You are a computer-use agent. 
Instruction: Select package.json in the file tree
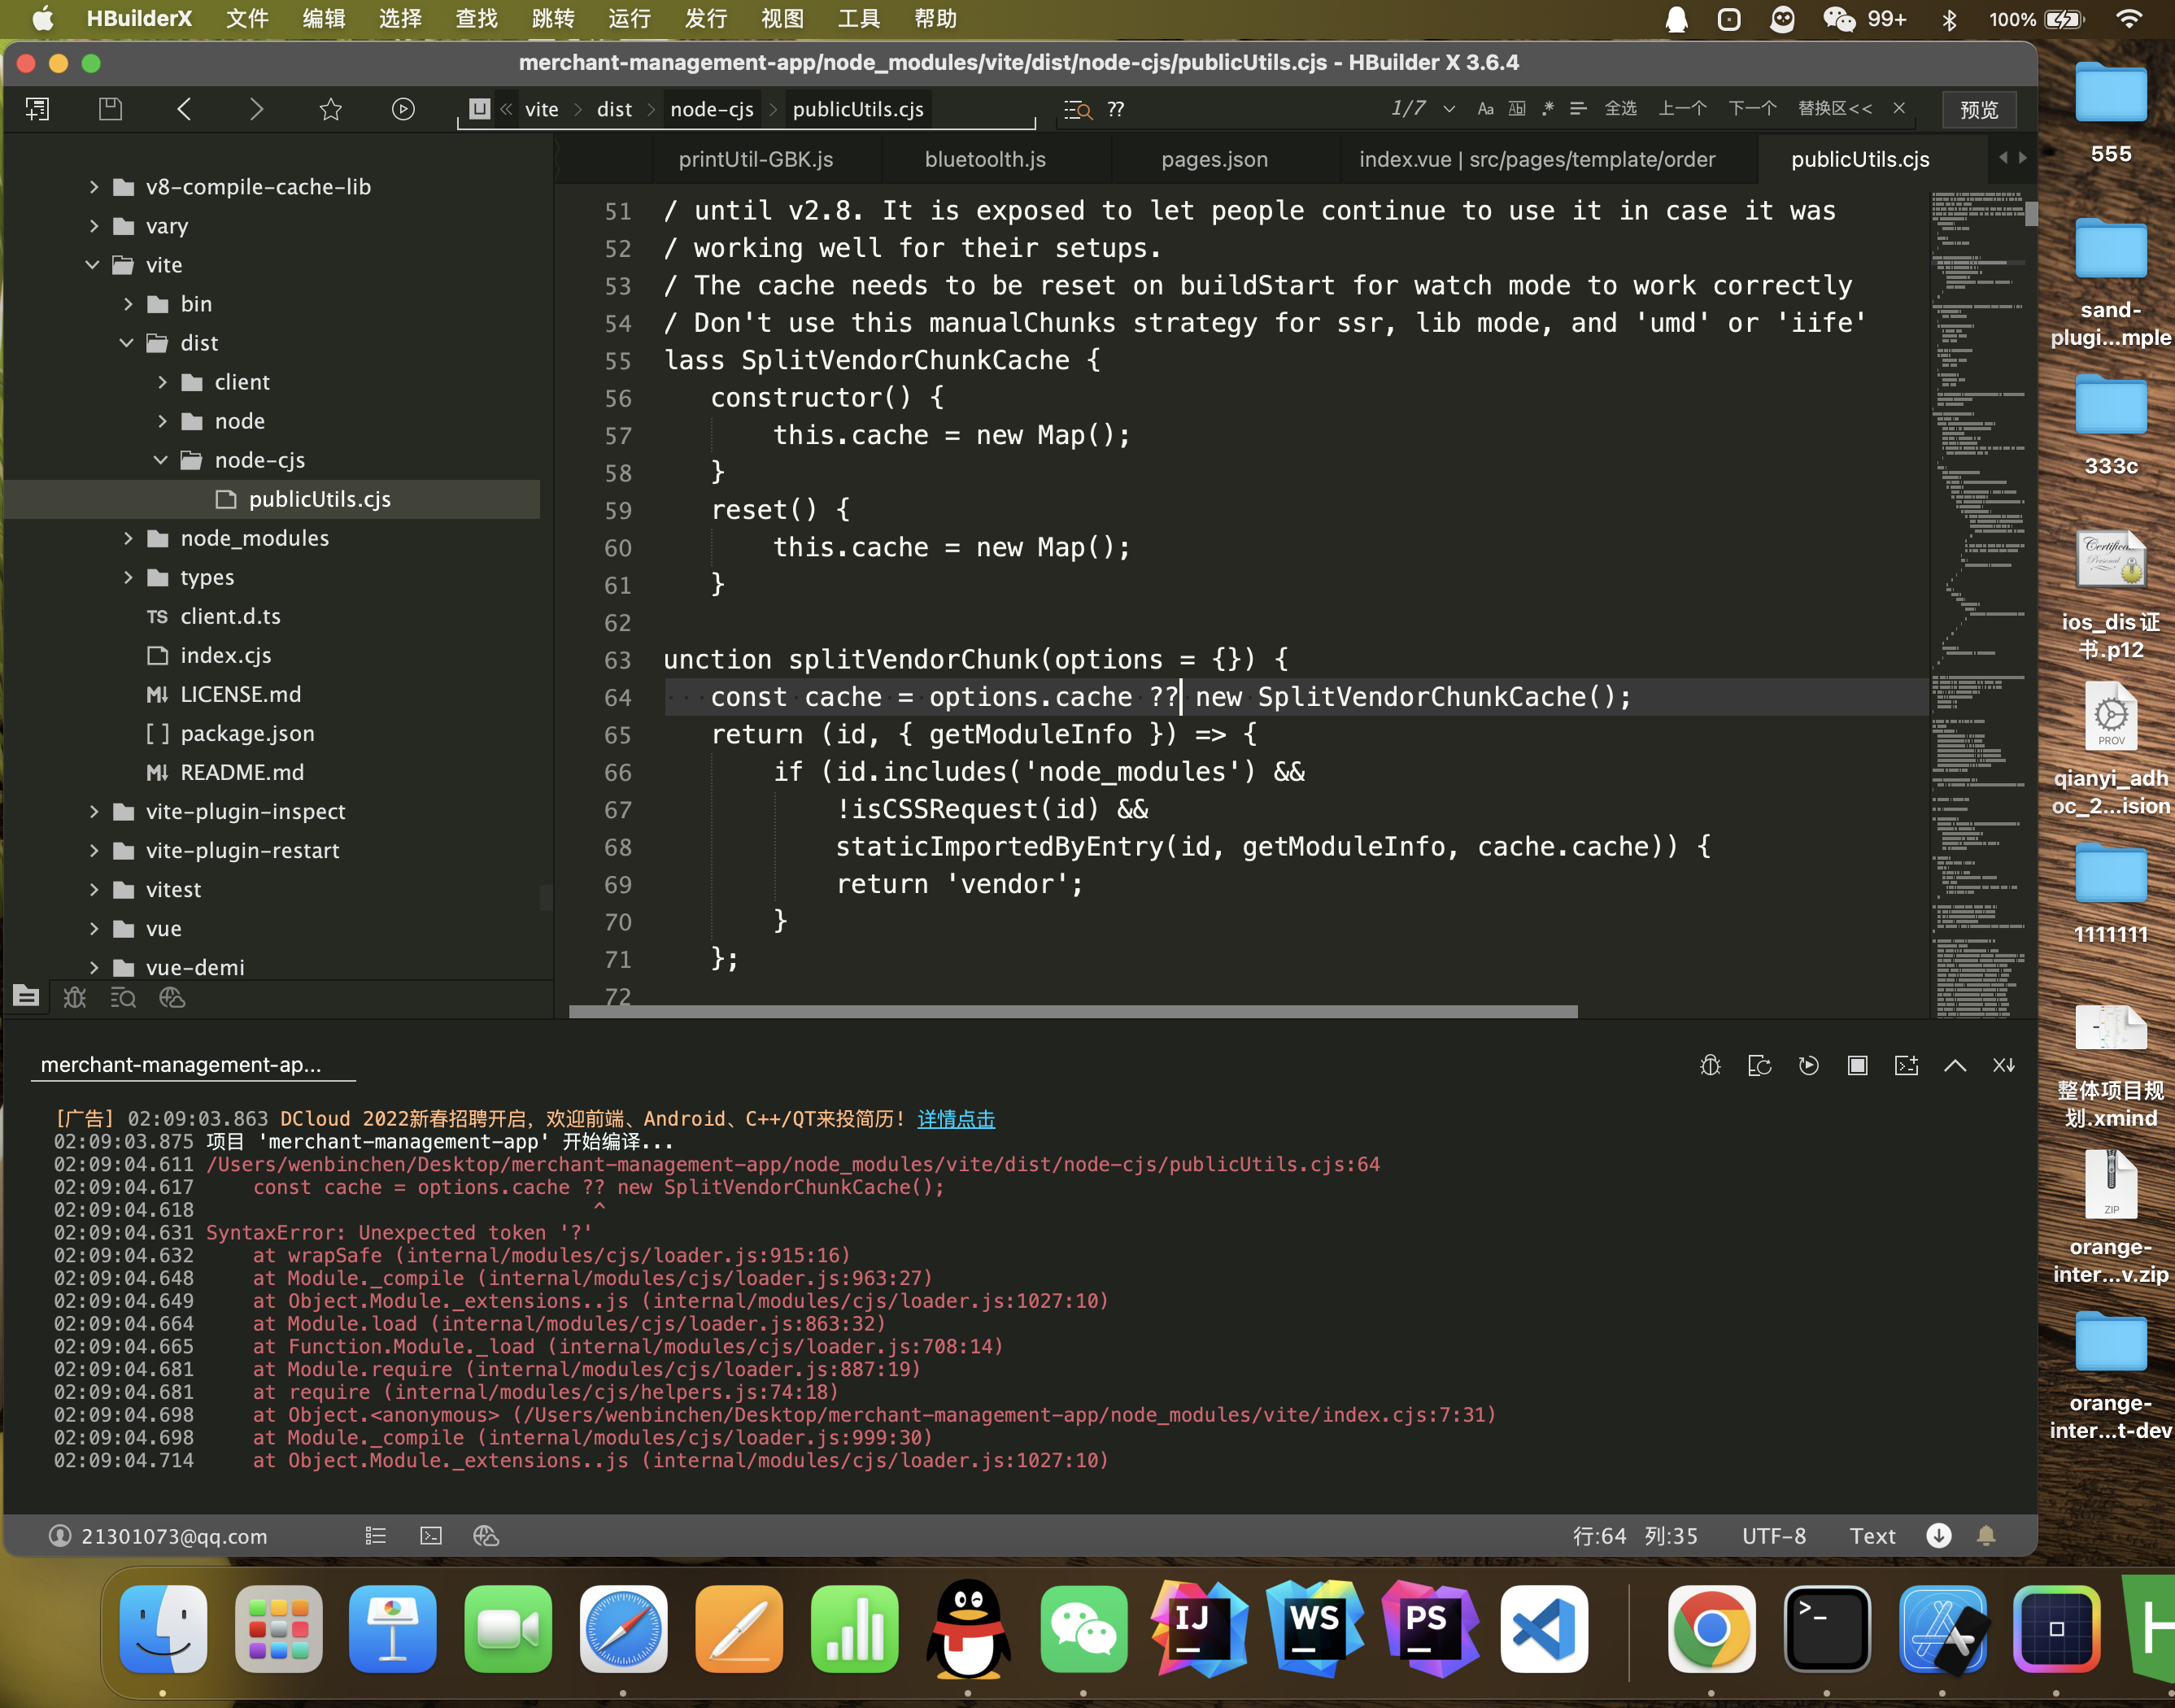247,733
